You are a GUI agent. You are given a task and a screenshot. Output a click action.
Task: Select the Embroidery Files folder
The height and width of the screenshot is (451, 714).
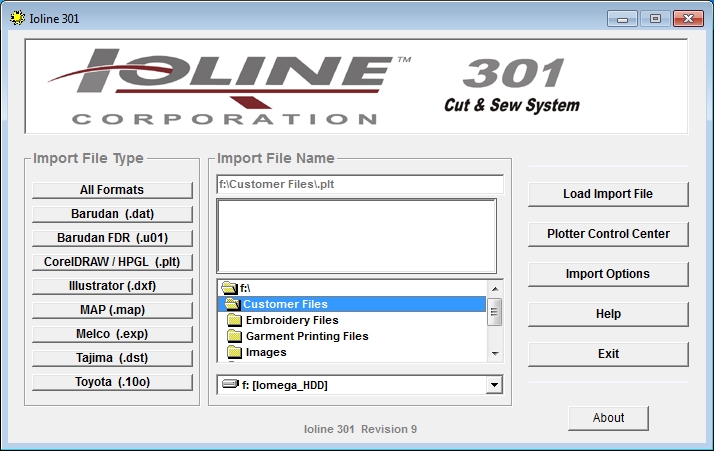pos(352,320)
